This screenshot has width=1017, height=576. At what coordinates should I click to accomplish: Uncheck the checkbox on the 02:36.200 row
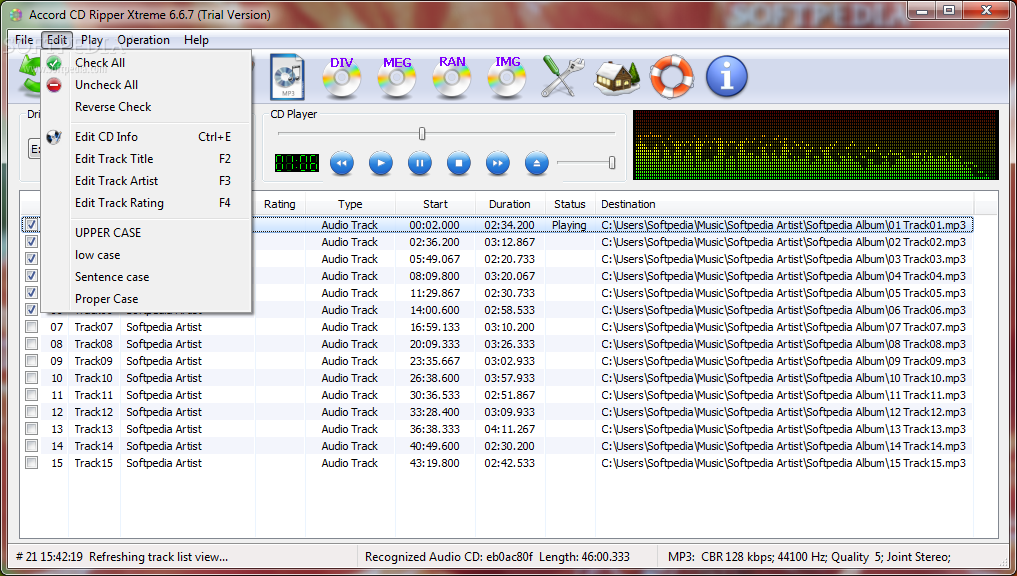coord(31,241)
